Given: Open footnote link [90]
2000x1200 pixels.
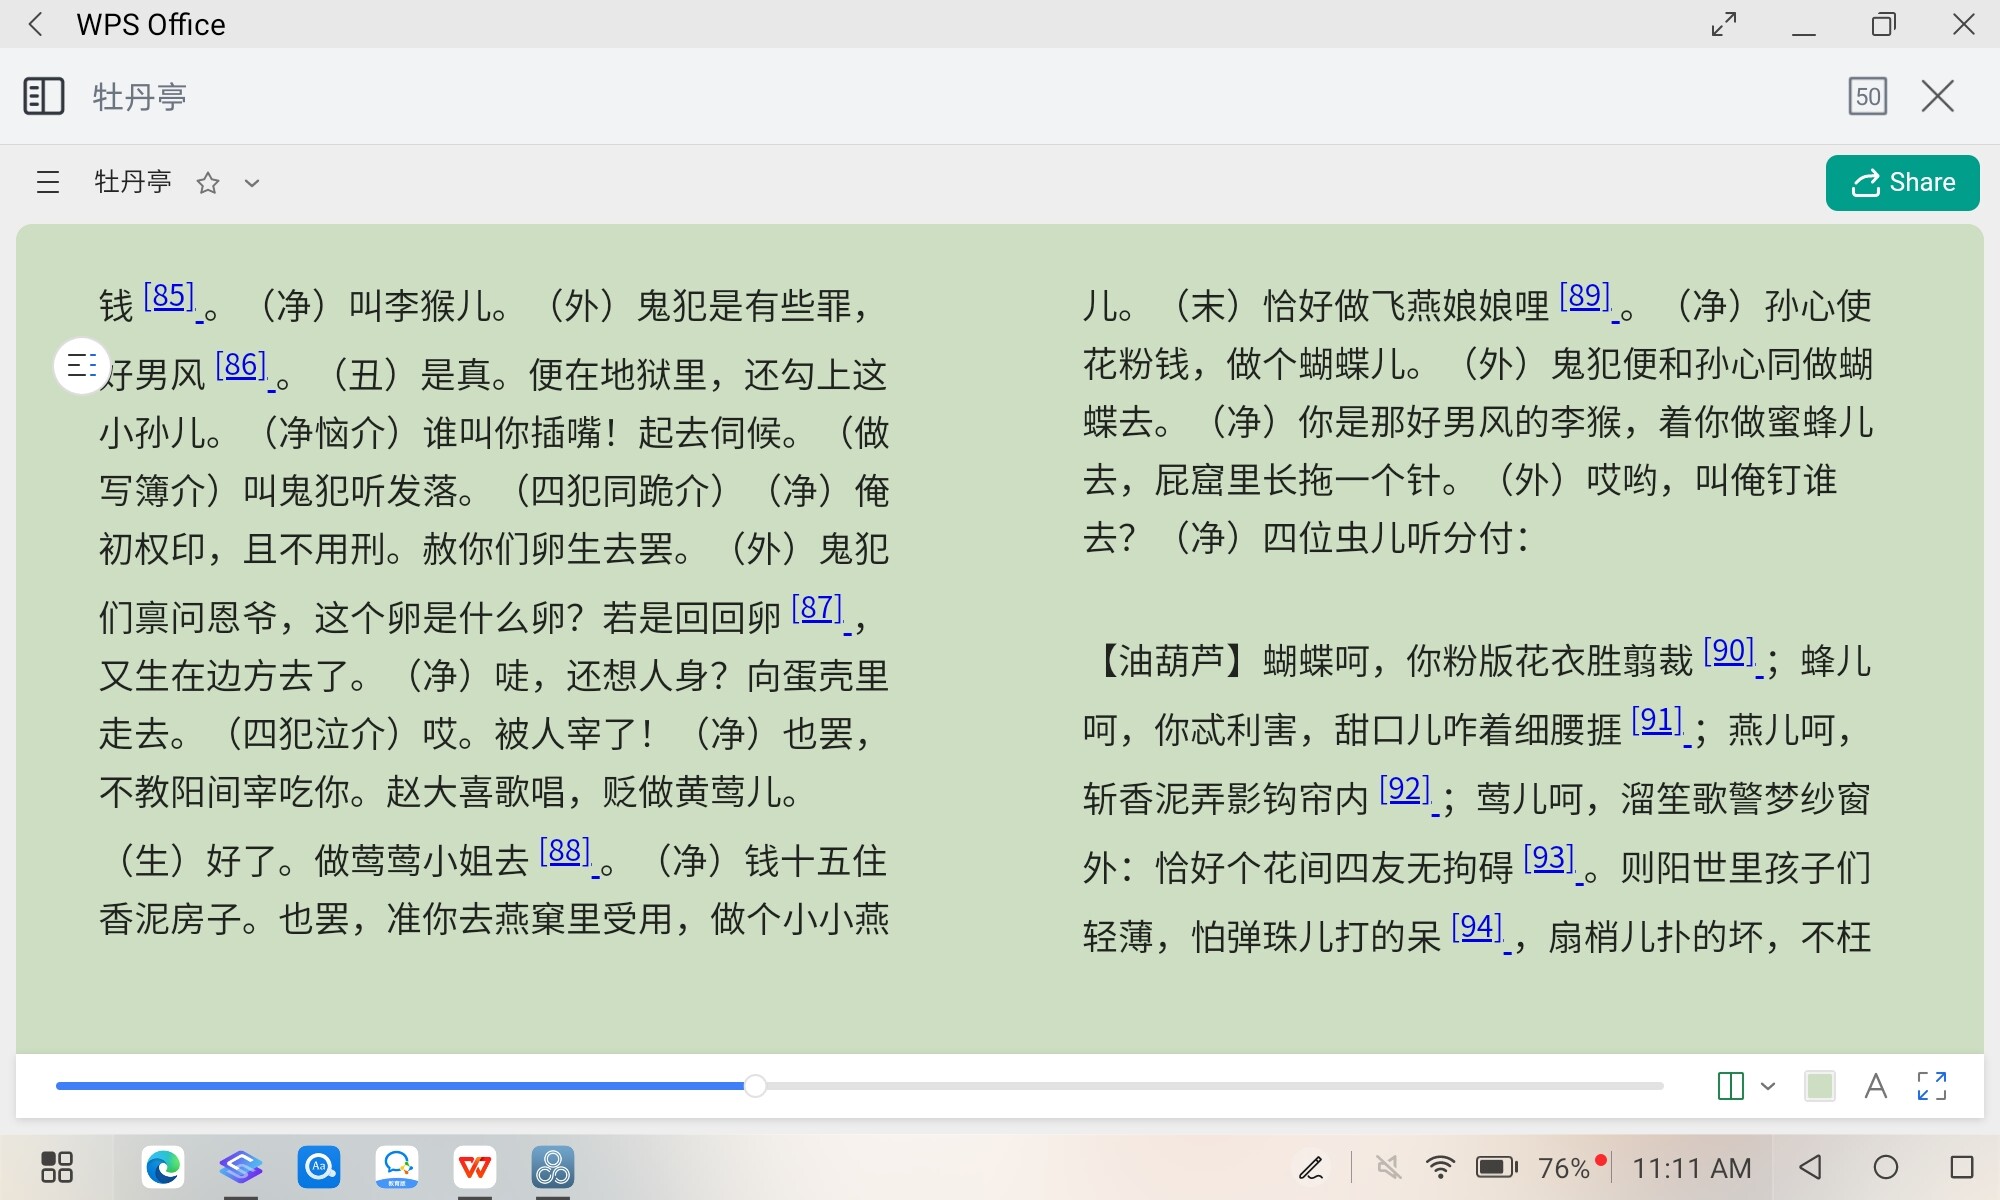Looking at the screenshot, I should 1729,652.
